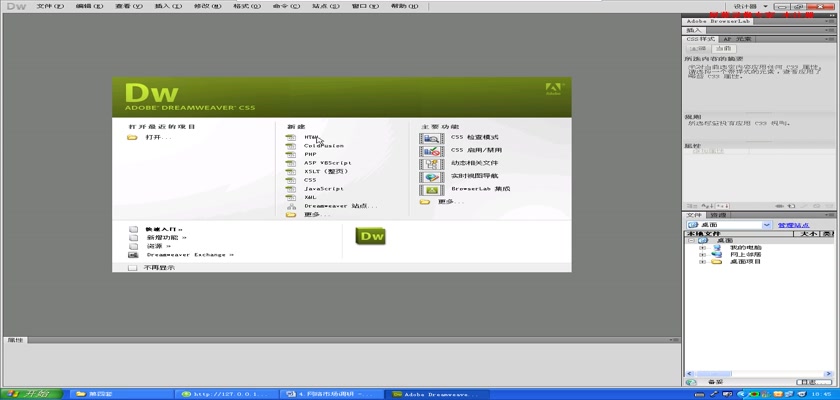
Task: Expand the 网上邻居 tree node
Action: 702,254
